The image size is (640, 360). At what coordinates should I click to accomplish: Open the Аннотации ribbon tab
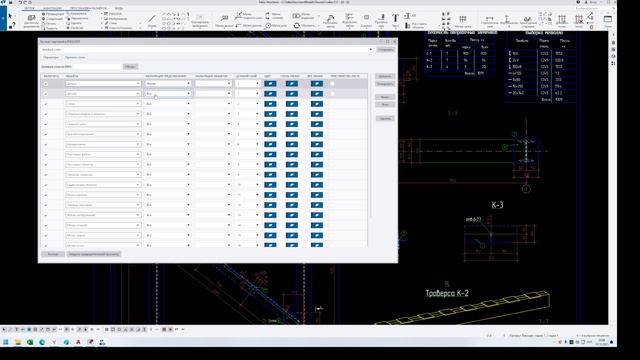[x=52, y=8]
